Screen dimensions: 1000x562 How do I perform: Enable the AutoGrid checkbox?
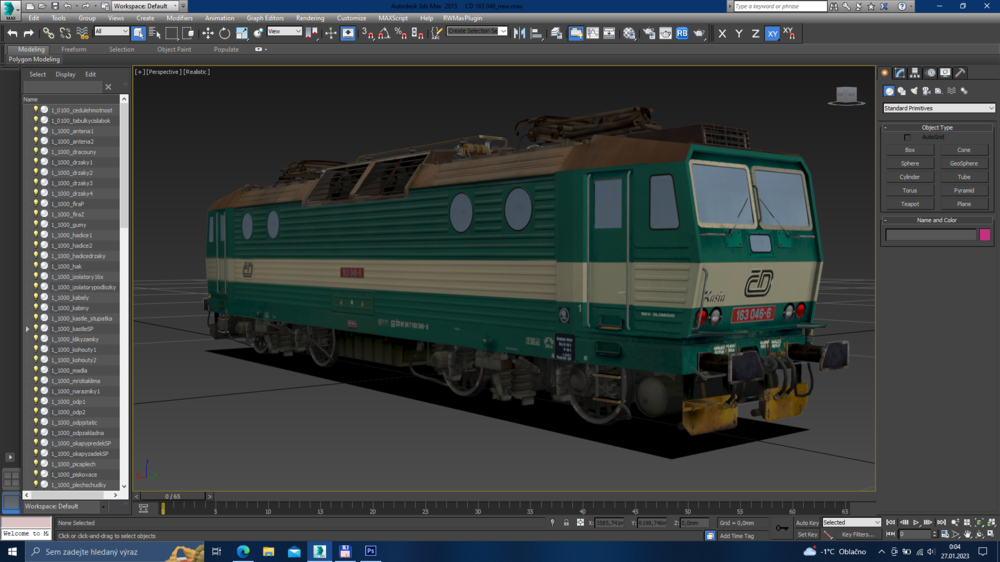point(907,138)
